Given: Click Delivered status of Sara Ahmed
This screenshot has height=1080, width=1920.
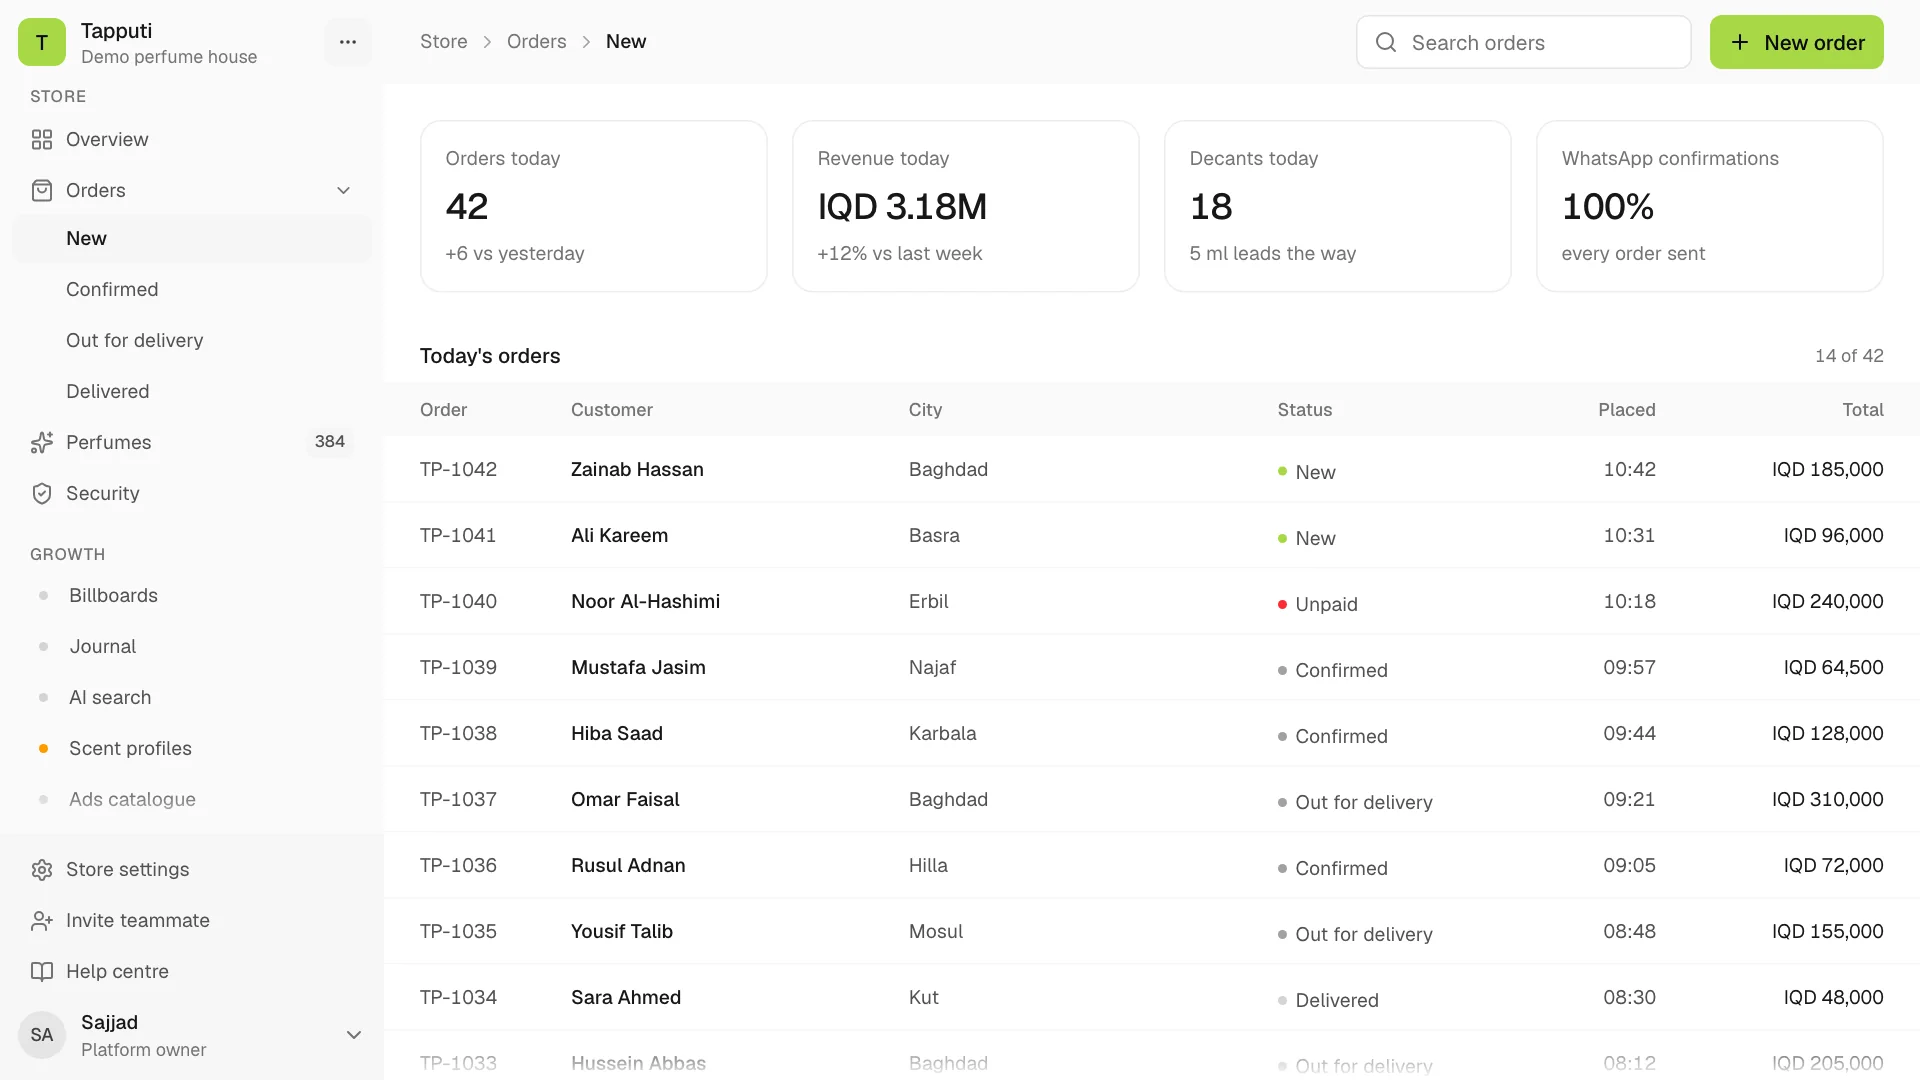Looking at the screenshot, I should 1328,1000.
